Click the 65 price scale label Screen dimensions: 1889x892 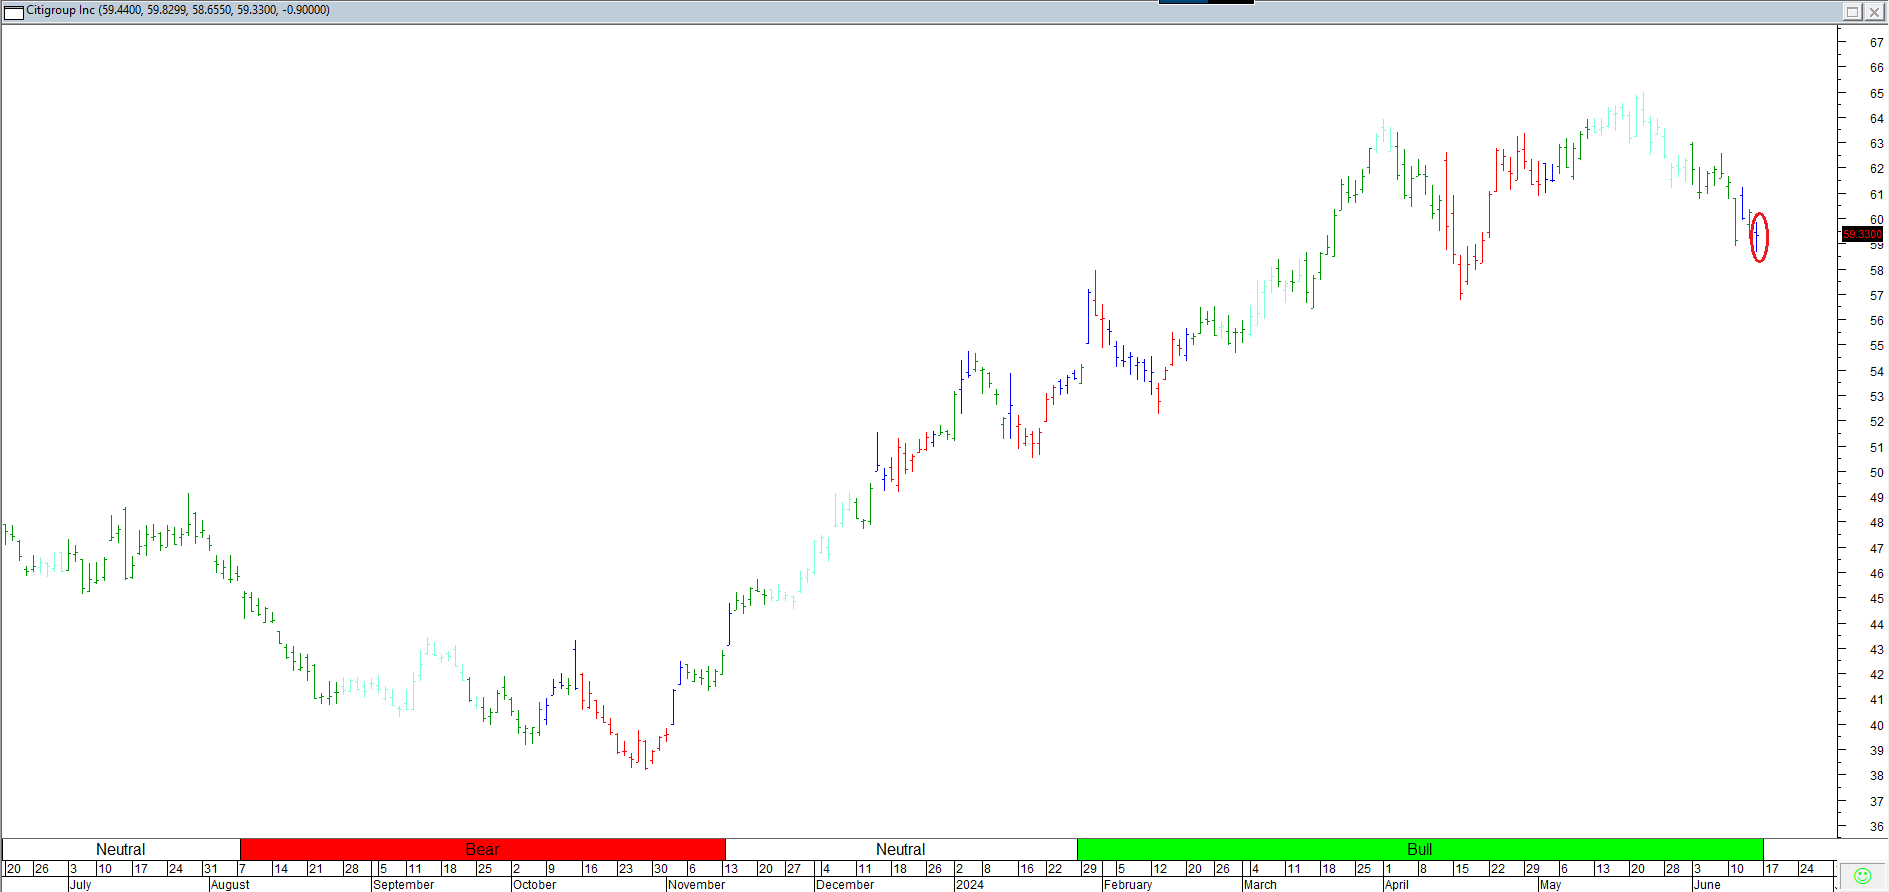coord(1876,93)
